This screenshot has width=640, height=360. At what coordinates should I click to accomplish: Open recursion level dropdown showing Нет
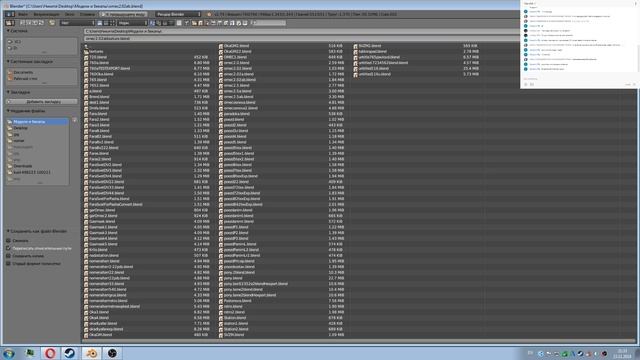[77, 23]
